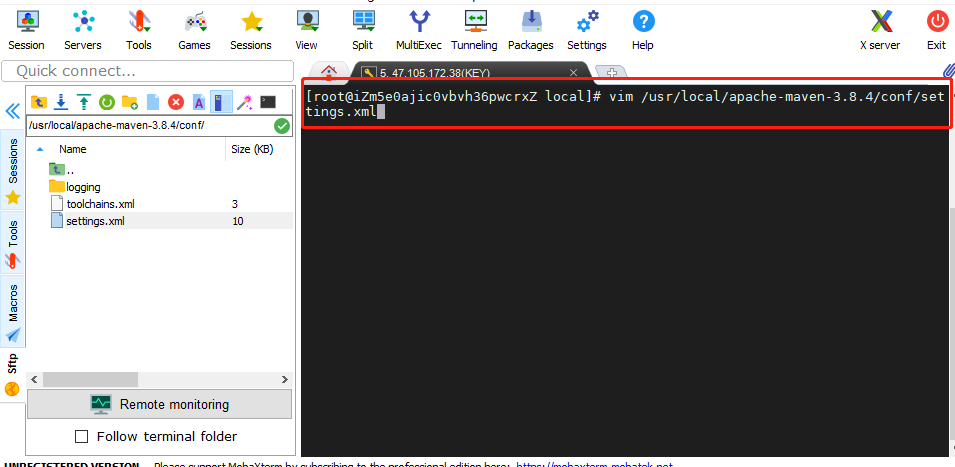The width and height of the screenshot is (955, 467).
Task: Open the View toolbar icon
Action: coord(306,30)
